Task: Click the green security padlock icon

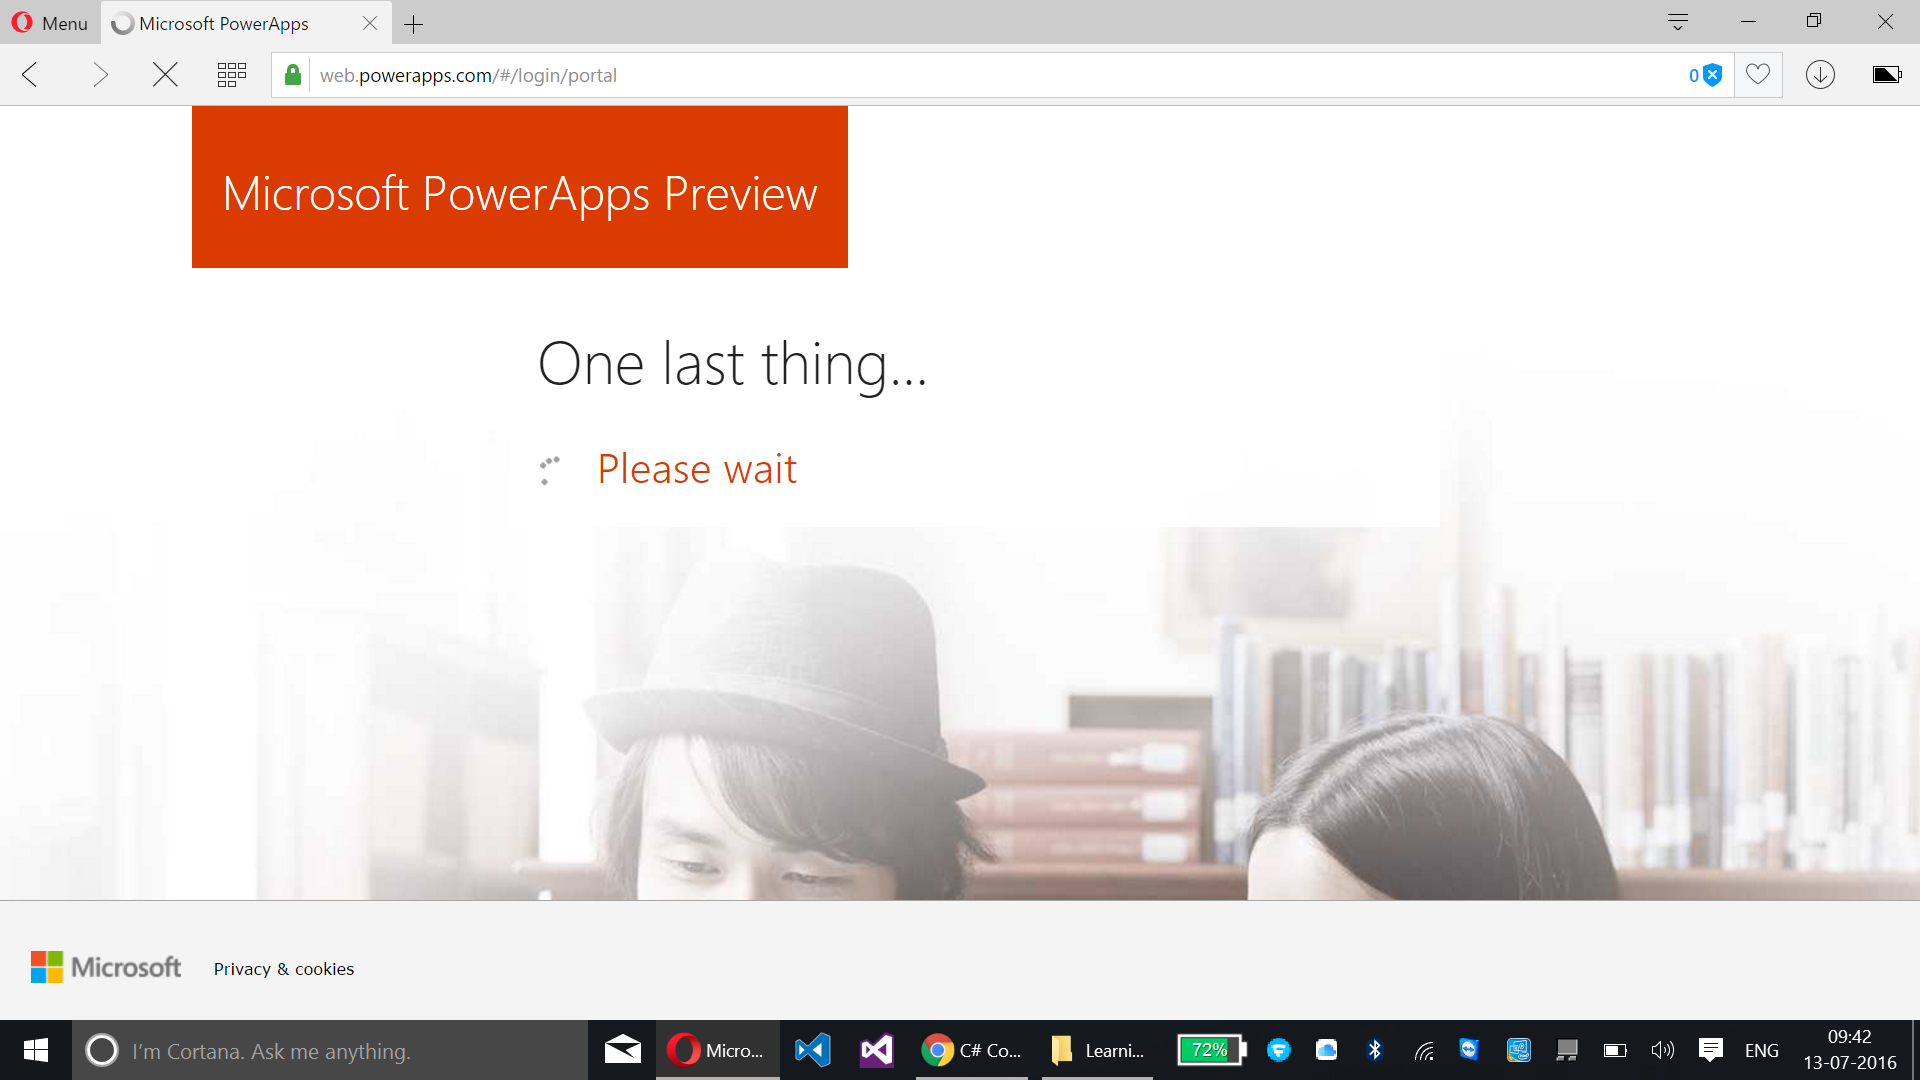Action: (292, 75)
